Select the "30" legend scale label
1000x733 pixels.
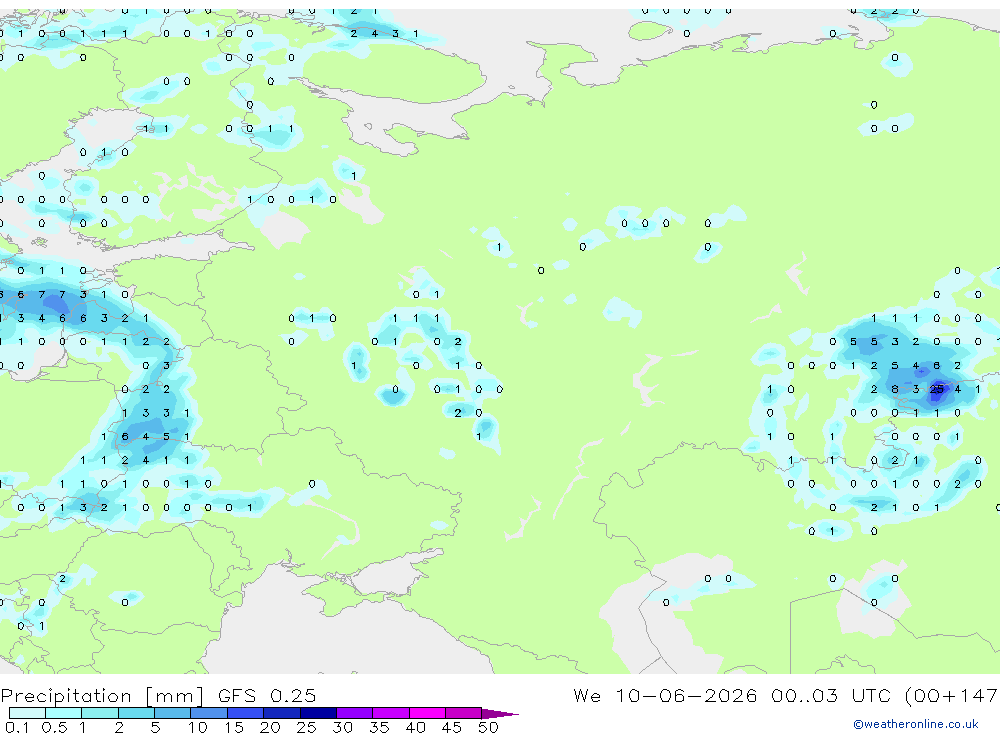click(343, 727)
